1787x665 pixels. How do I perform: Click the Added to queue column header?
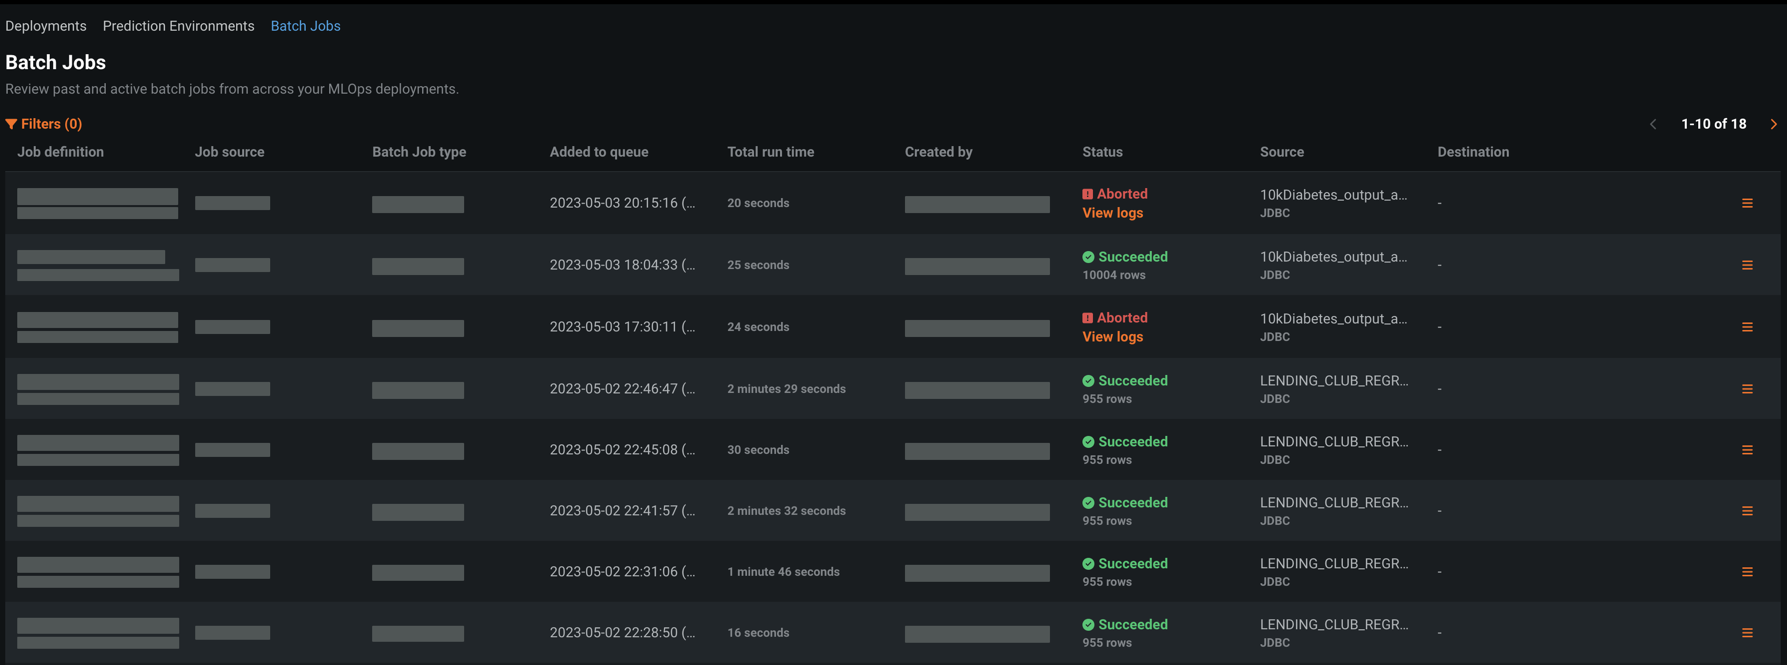pos(598,152)
